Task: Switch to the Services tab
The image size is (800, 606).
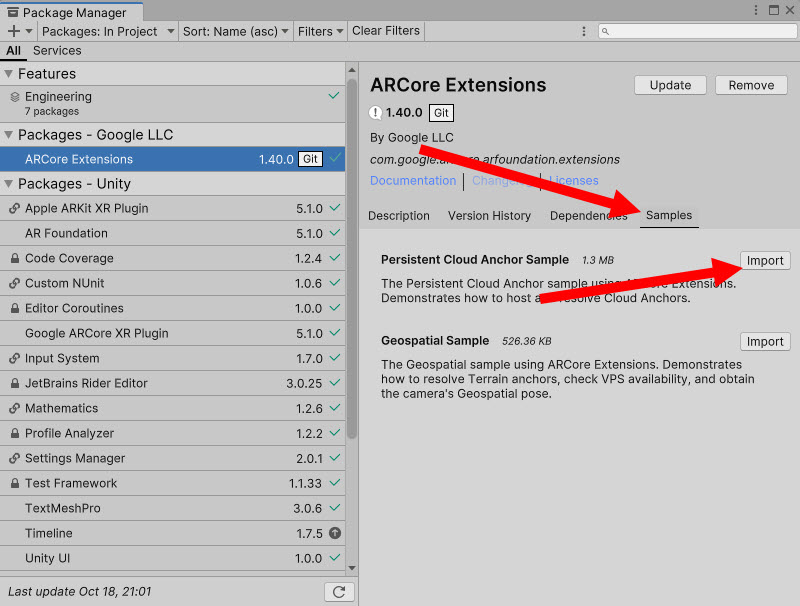Action: (x=57, y=50)
